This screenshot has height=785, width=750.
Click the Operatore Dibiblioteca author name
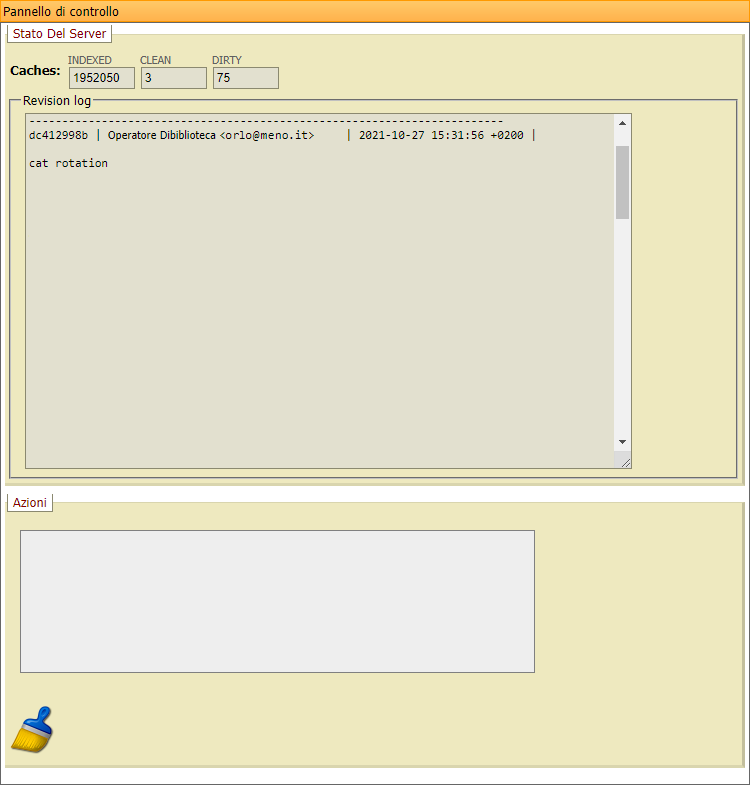pyautogui.click(x=161, y=135)
